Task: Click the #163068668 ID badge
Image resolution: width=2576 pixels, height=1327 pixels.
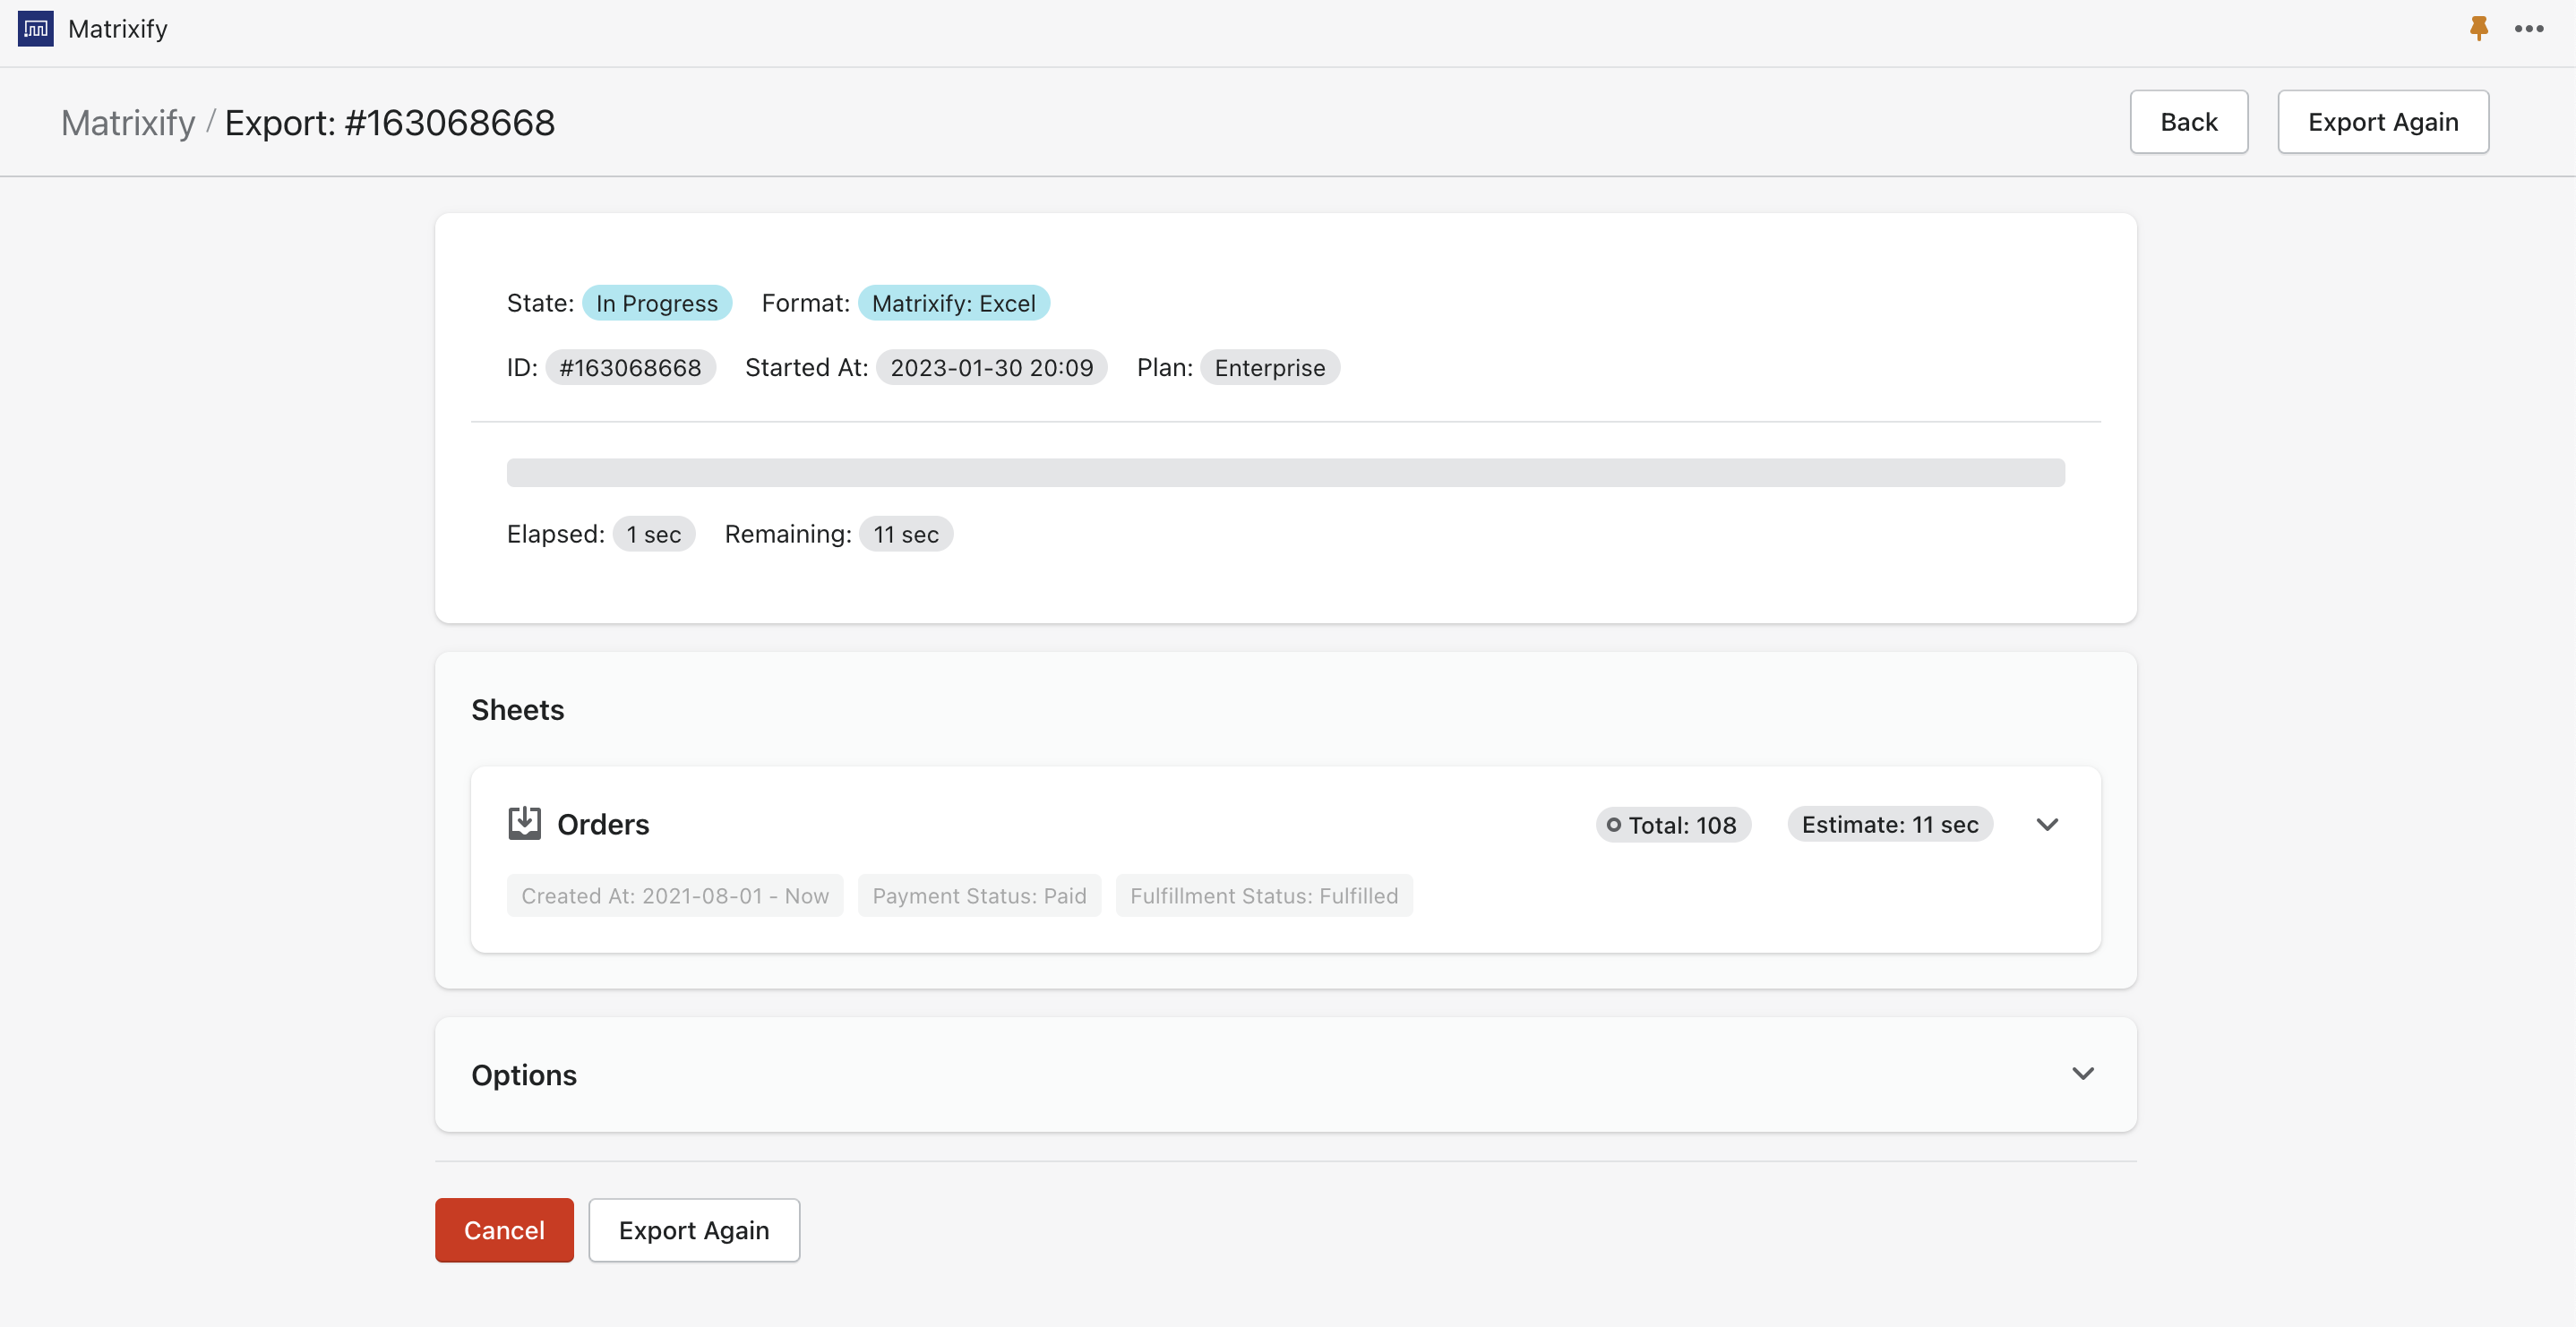Action: click(630, 367)
